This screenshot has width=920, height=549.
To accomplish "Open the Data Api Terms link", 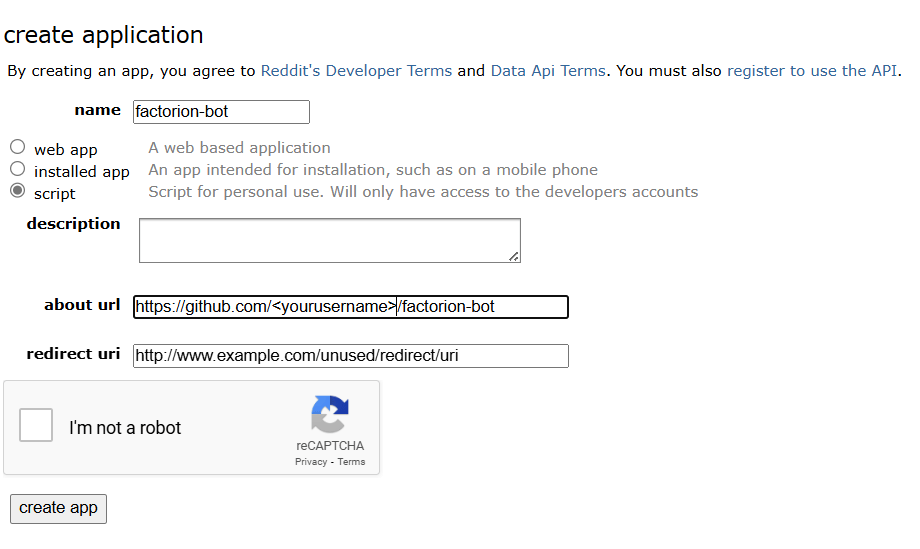I will [547, 71].
